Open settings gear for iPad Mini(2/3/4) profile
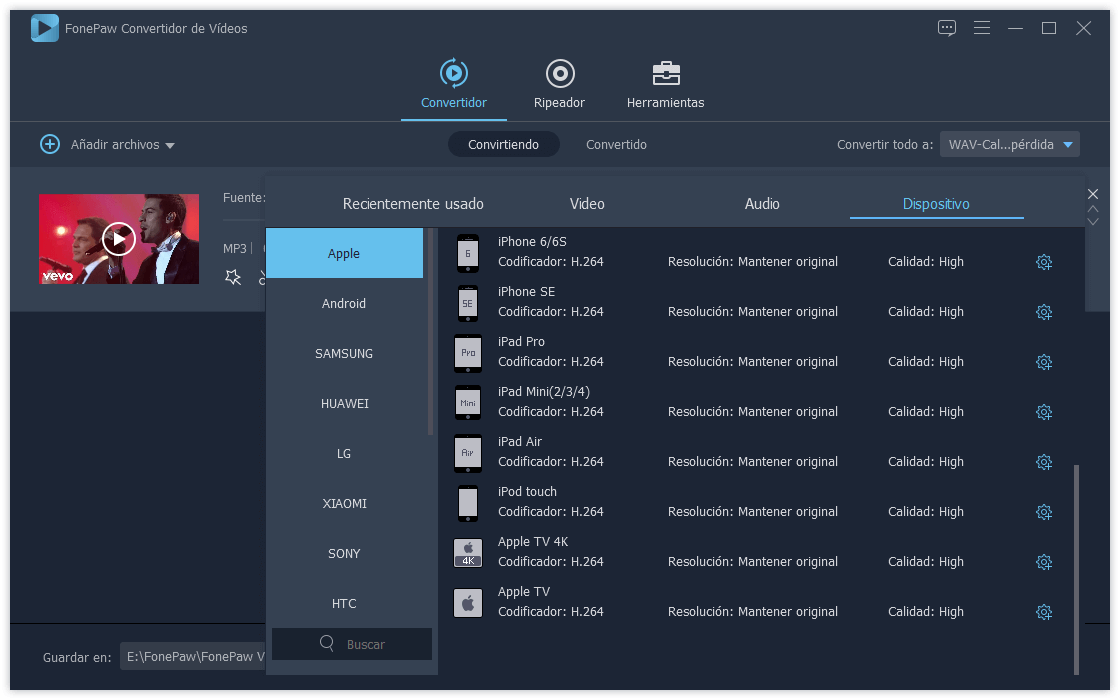The image size is (1120, 700). pyautogui.click(x=1044, y=412)
